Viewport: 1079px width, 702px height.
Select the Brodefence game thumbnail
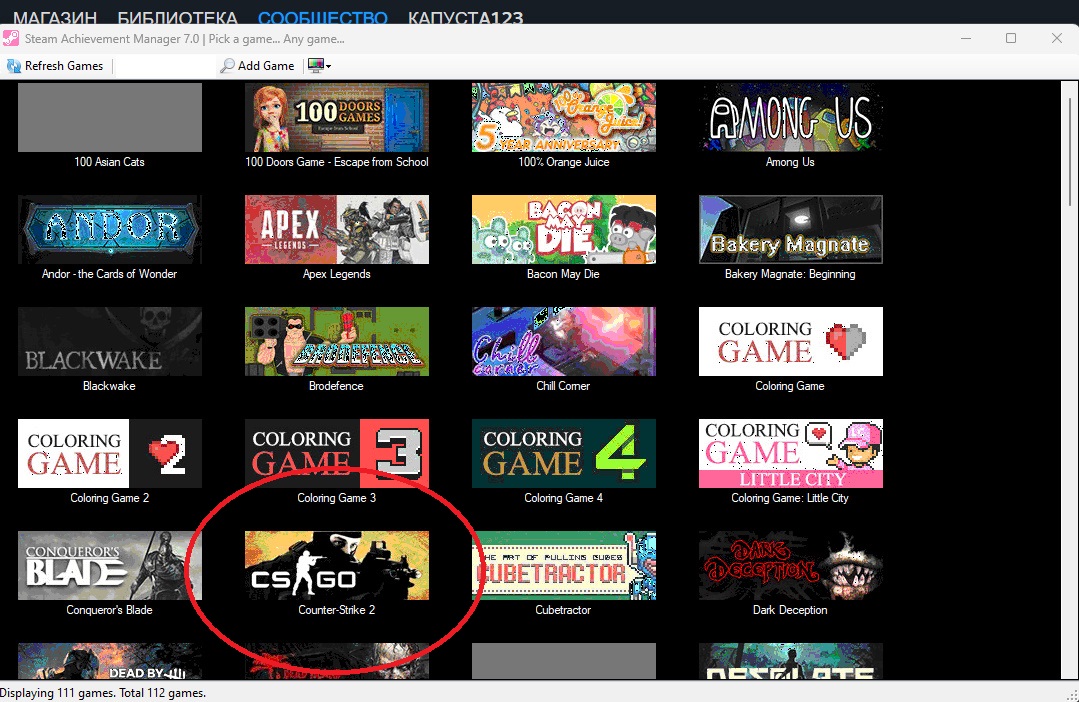click(x=337, y=341)
